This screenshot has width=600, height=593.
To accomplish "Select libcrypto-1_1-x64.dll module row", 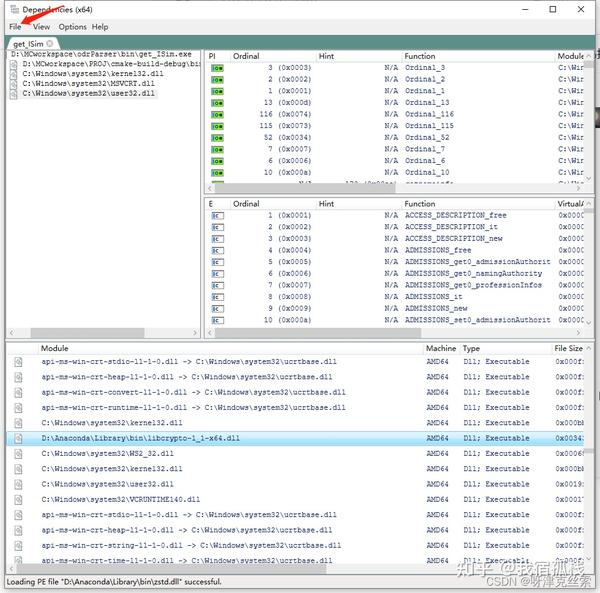I will click(295, 438).
